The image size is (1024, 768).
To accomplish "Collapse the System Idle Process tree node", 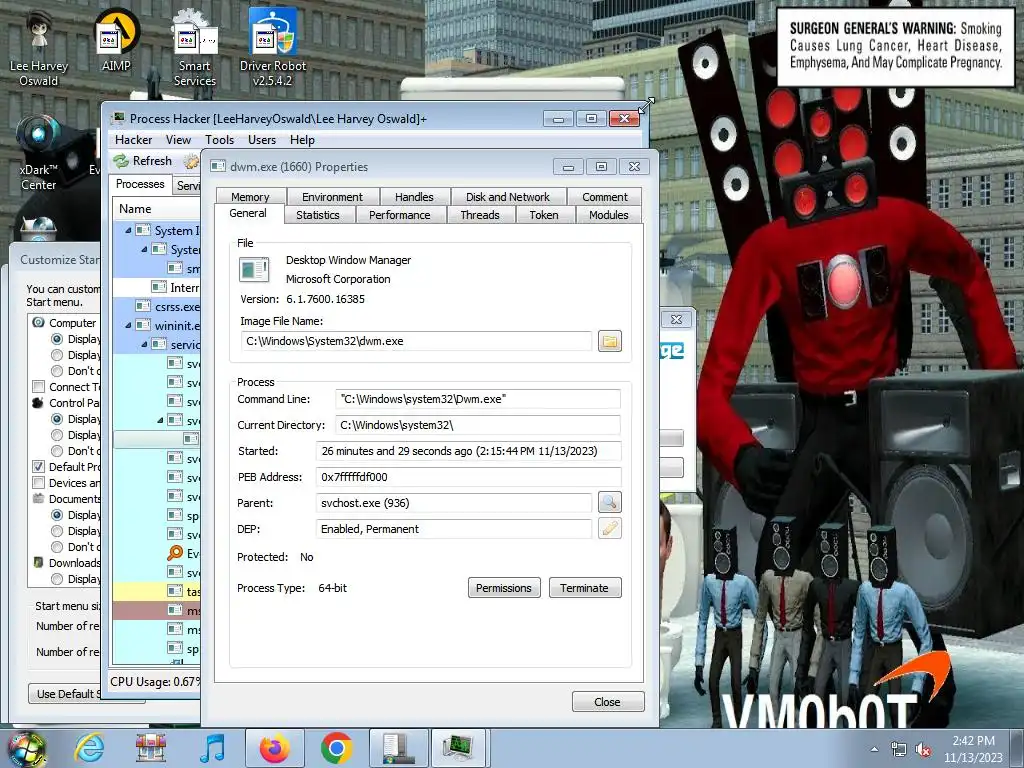I will click(x=128, y=230).
